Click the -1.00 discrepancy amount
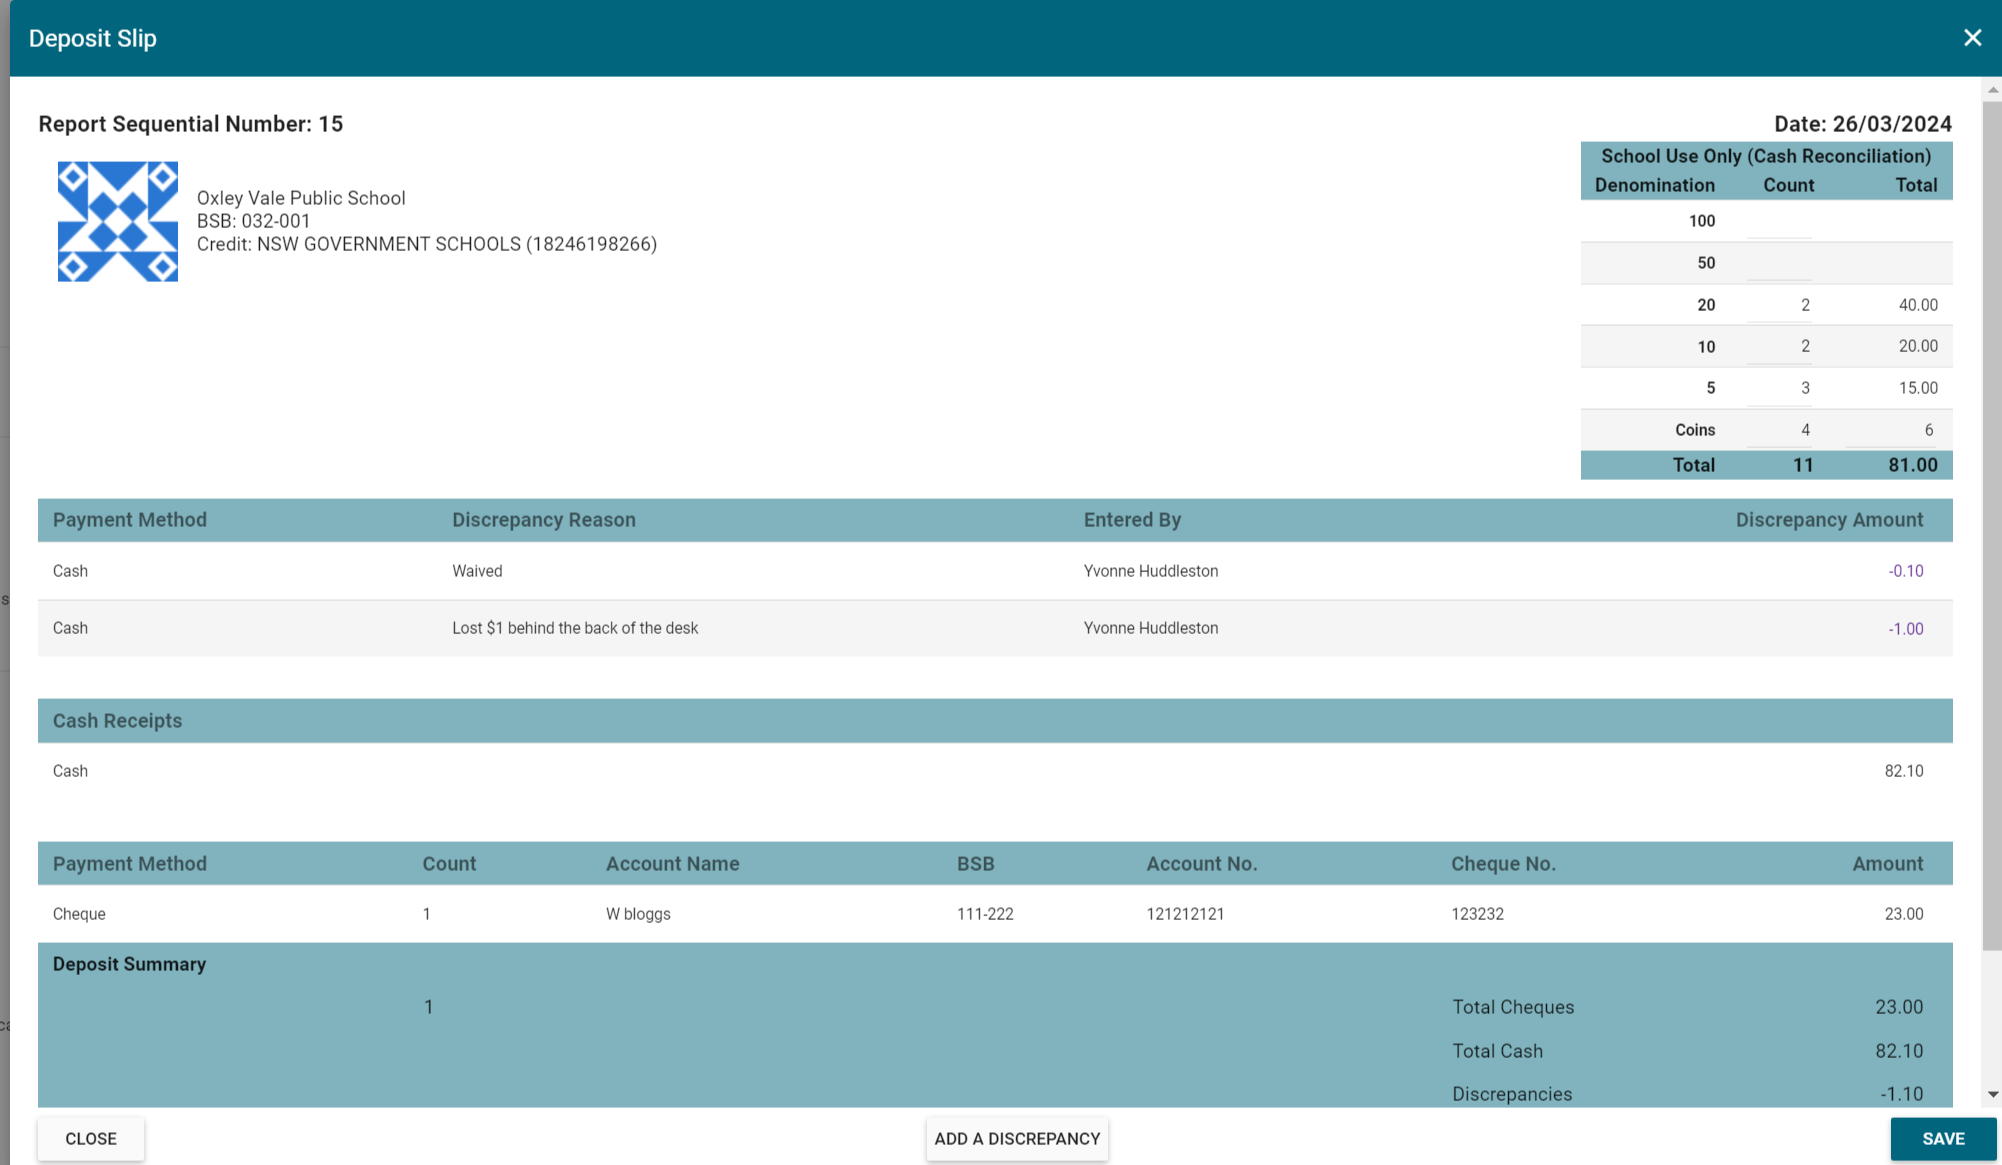Viewport: 2002px width, 1165px height. (1905, 629)
